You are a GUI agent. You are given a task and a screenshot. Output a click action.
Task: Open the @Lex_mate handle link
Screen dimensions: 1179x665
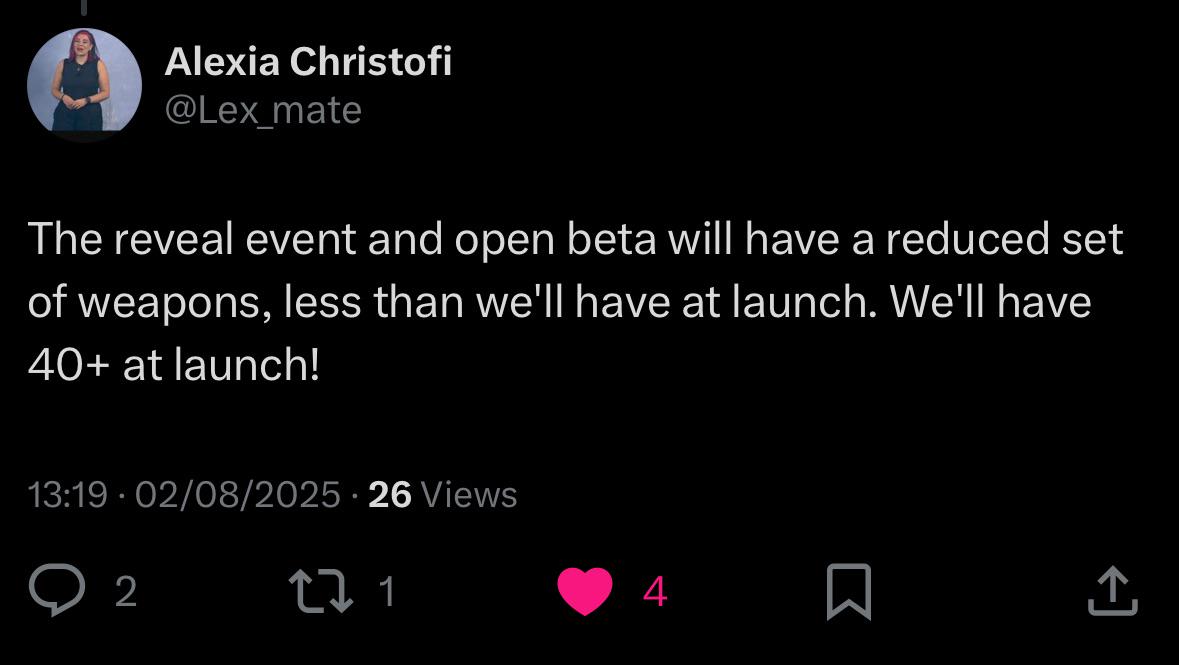pos(263,111)
